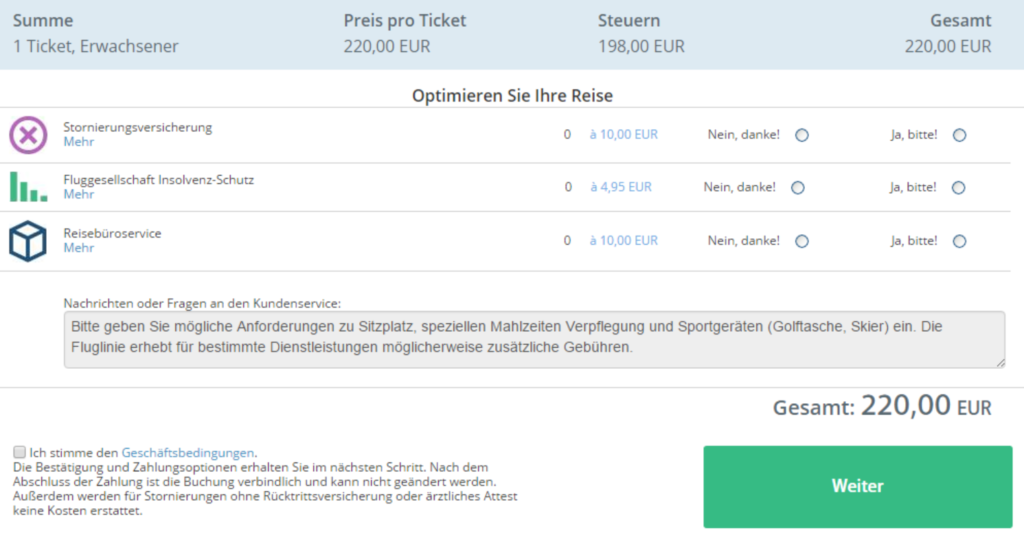The image size is (1024, 533).
Task: Decline Fluggesellschaft Insolvenz-Schutz option
Action: coord(798,187)
